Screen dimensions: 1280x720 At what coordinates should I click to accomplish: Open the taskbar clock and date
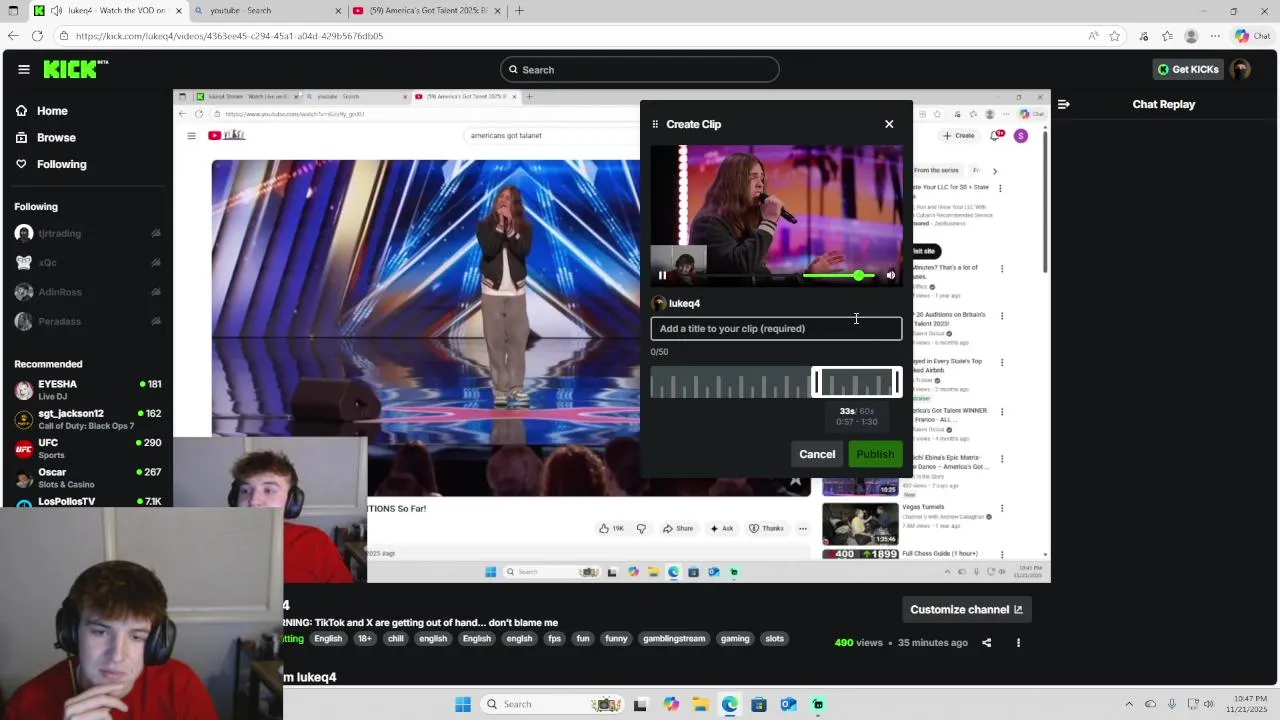point(1245,704)
